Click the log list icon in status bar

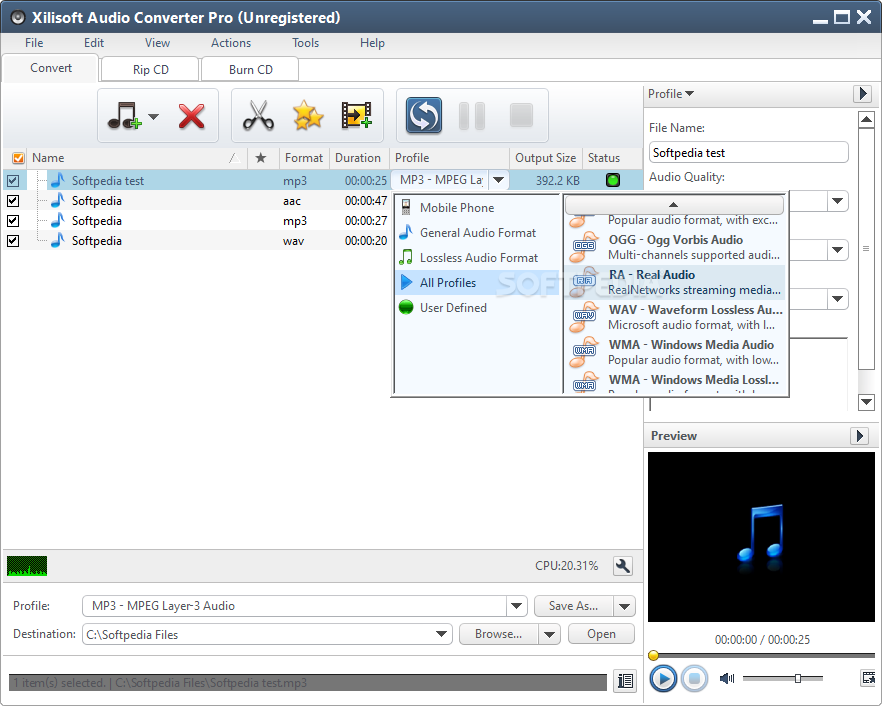[x=625, y=681]
